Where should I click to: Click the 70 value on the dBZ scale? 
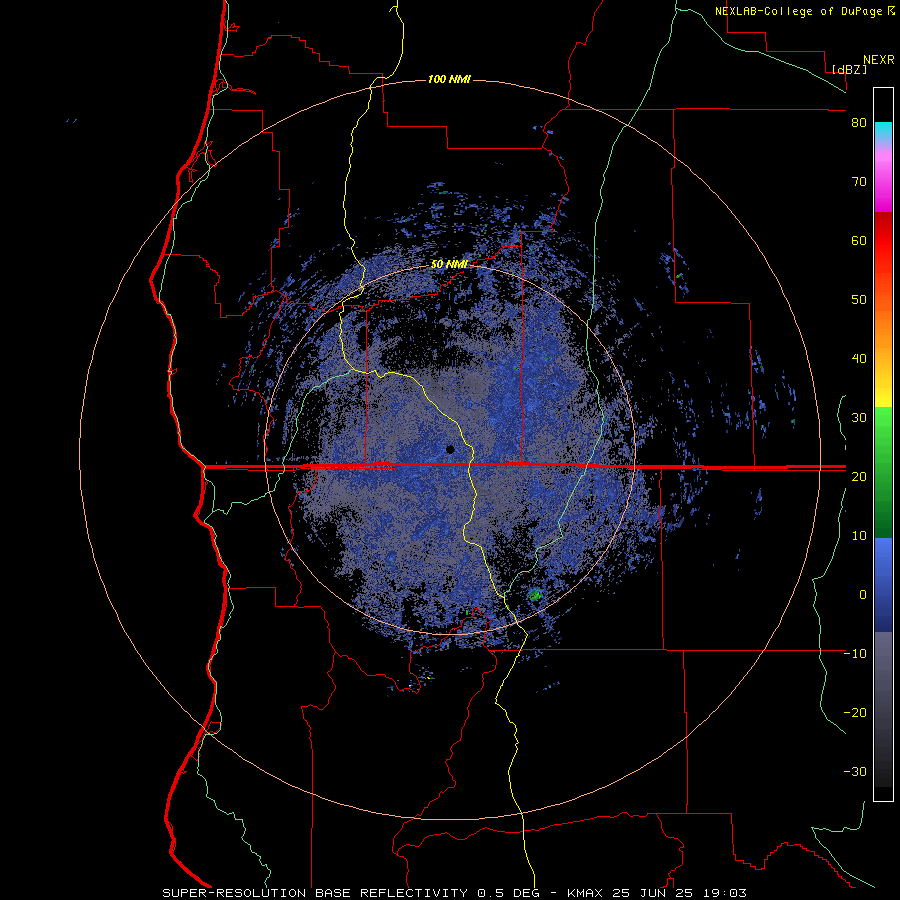click(x=859, y=182)
